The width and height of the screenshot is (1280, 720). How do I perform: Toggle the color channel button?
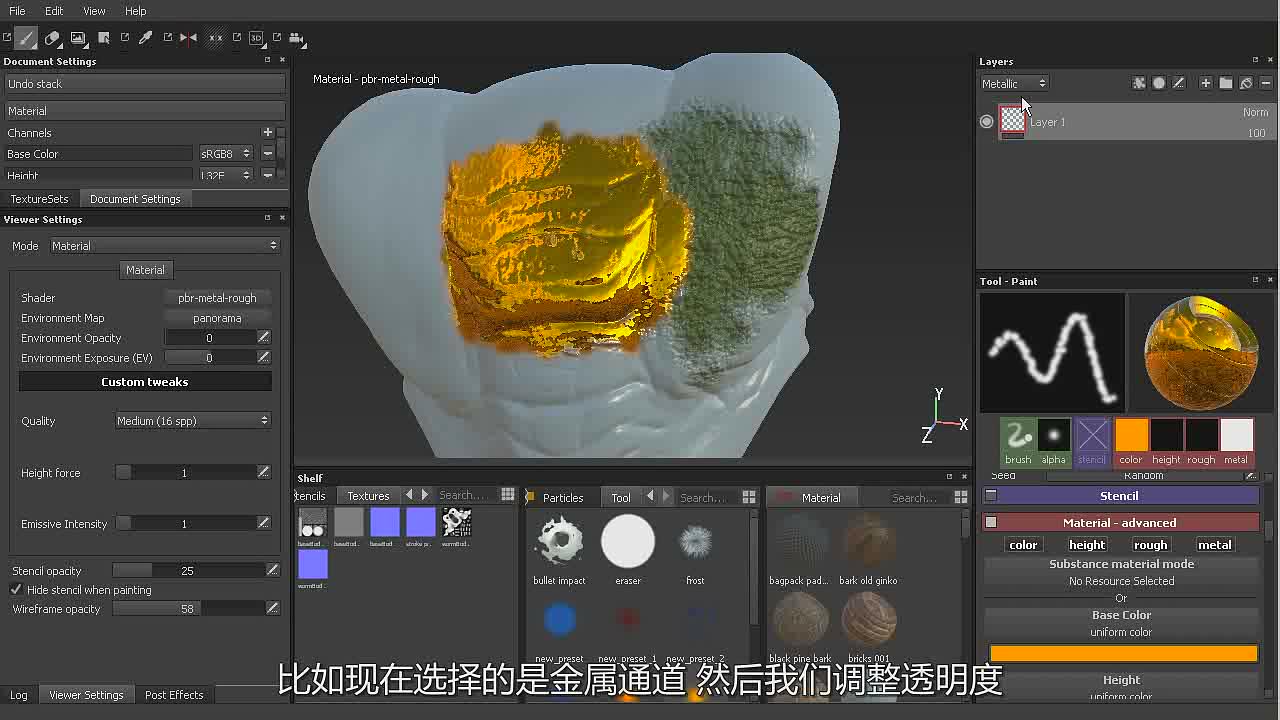click(x=1023, y=545)
